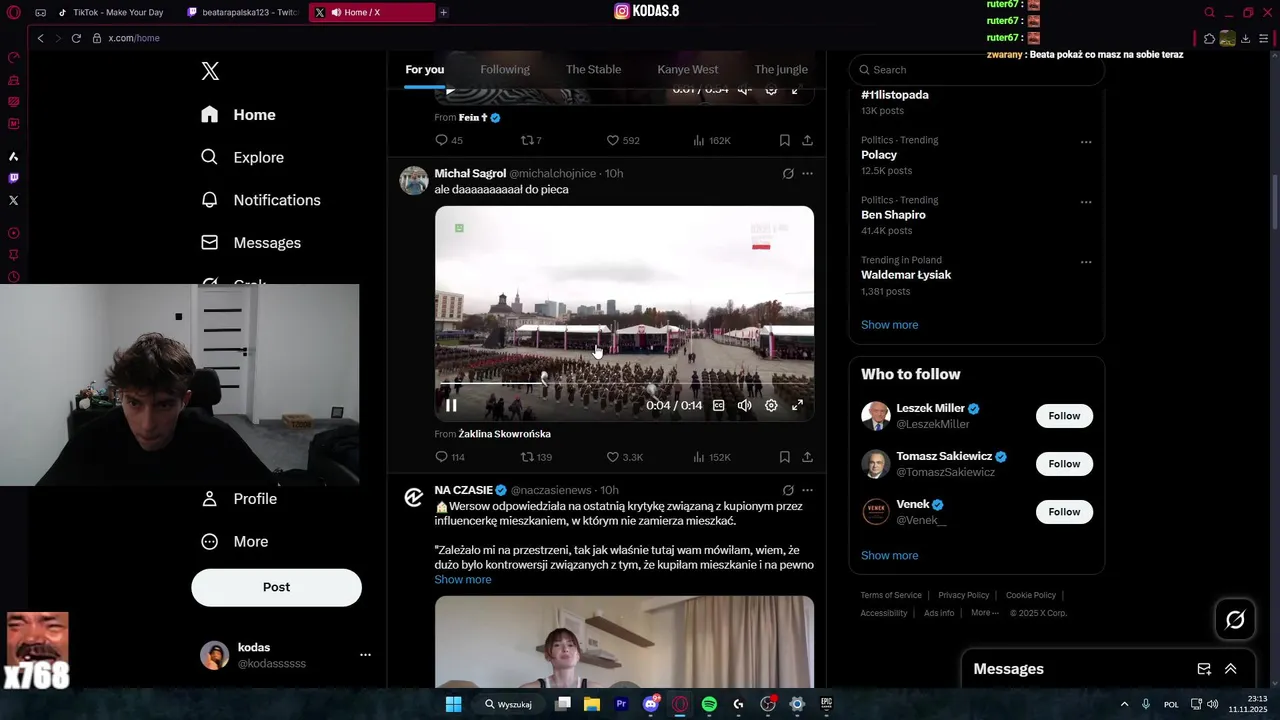Open the floating Grok button
This screenshot has height=720, width=1280.
tap(1235, 620)
